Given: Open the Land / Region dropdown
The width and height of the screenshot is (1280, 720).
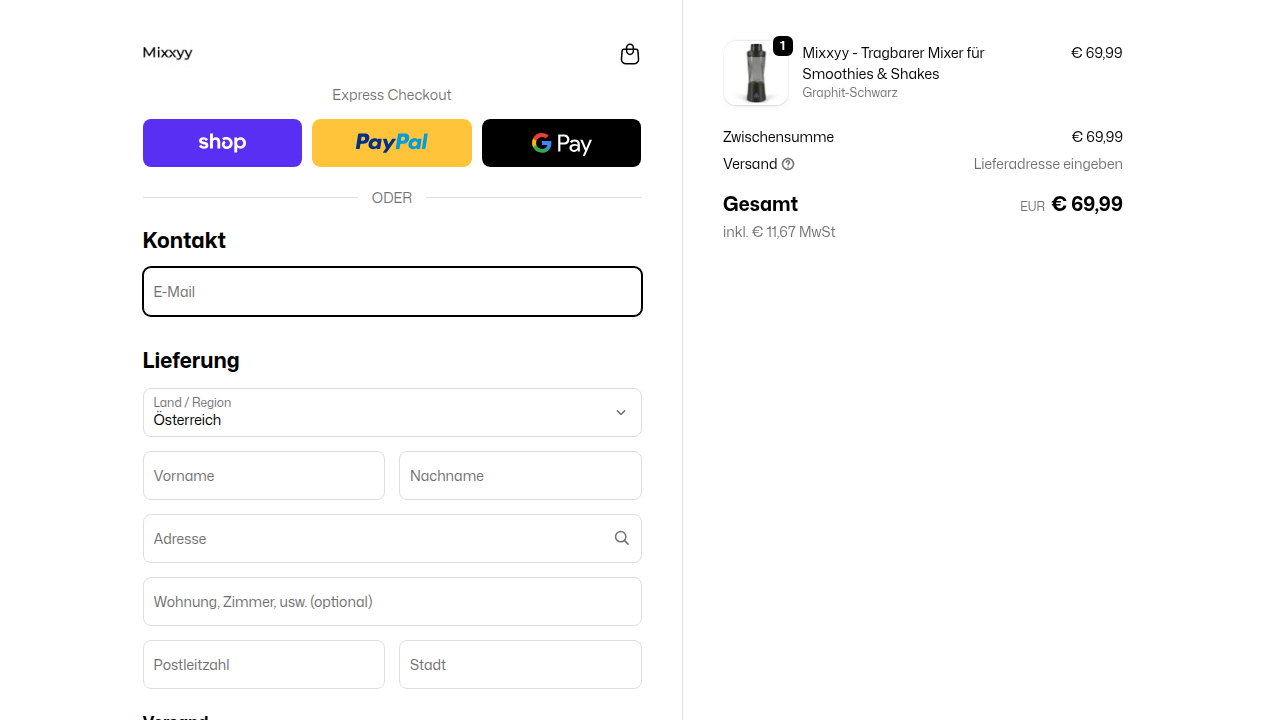Looking at the screenshot, I should [392, 412].
